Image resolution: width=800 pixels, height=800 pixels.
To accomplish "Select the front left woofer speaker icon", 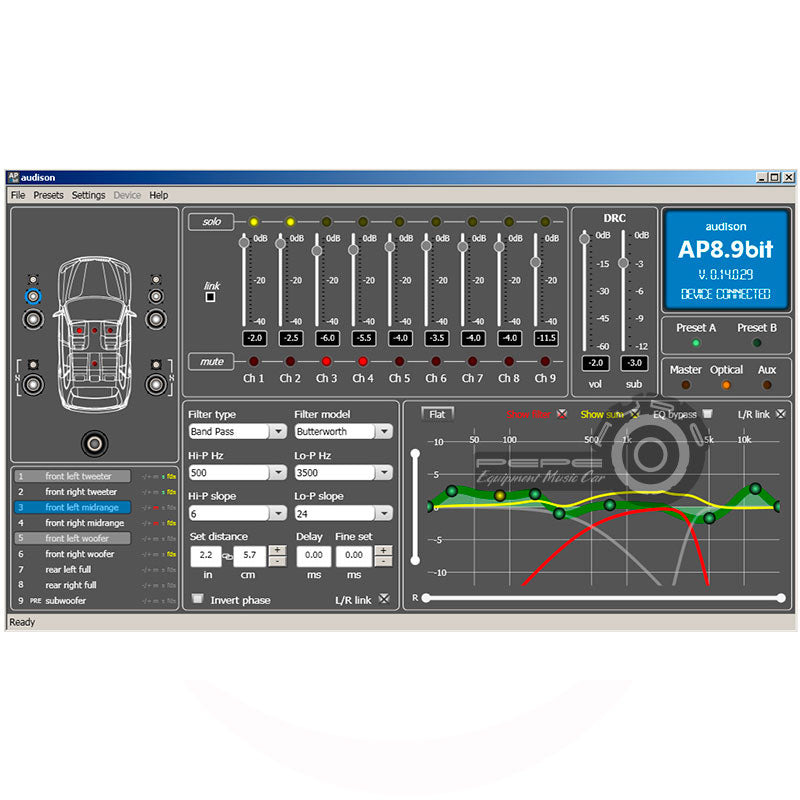I will 33,319.
